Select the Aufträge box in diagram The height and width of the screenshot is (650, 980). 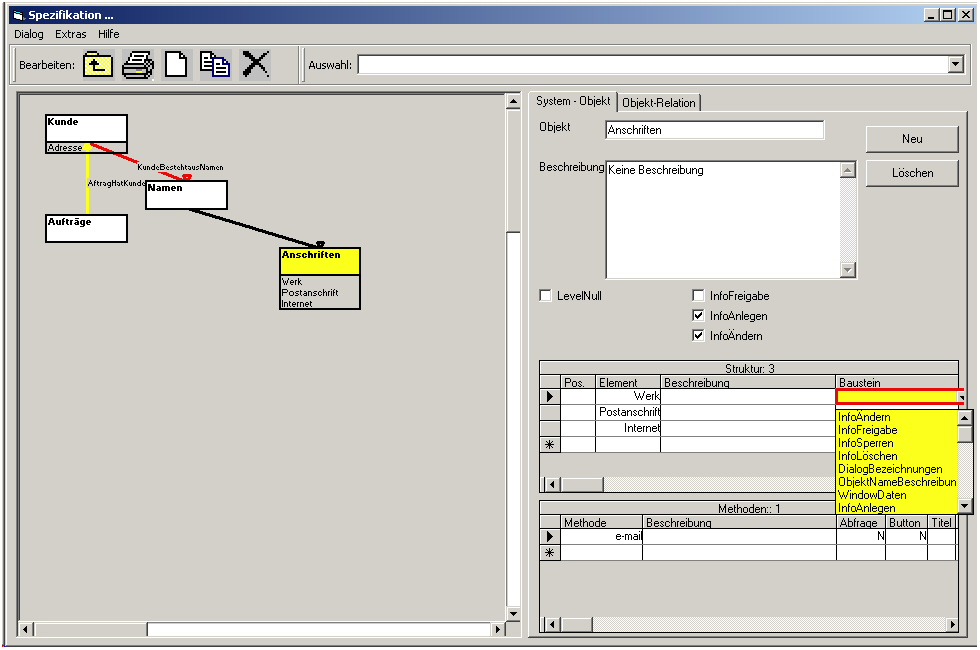click(86, 228)
